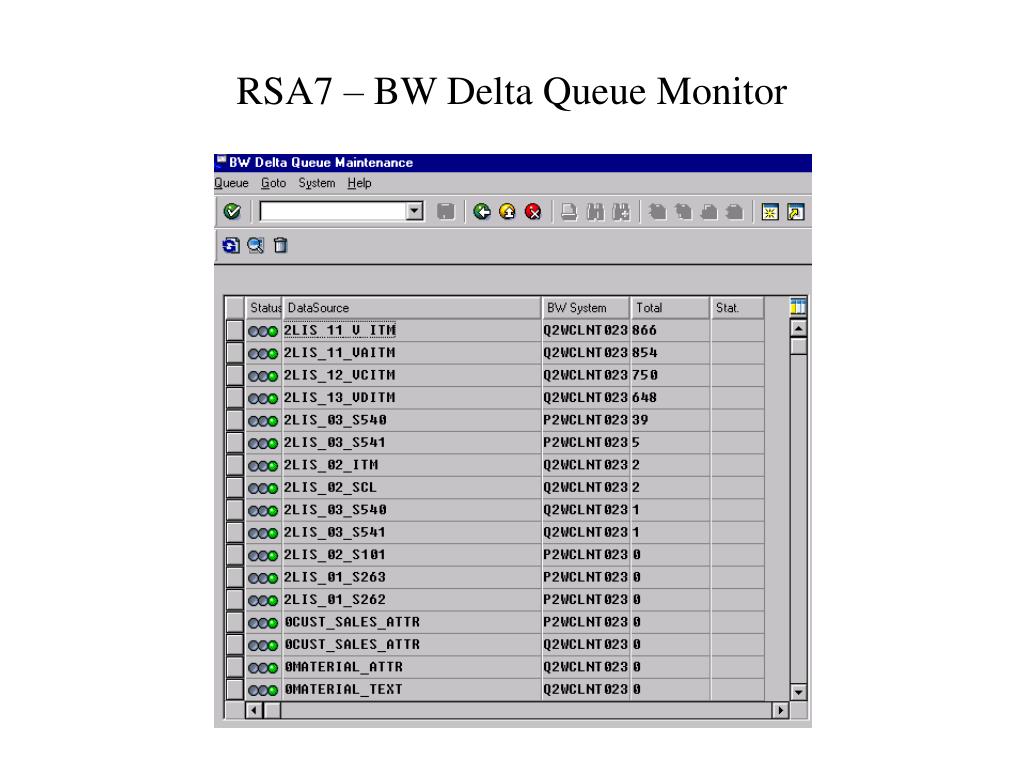Click the Save diskette icon

[x=445, y=212]
